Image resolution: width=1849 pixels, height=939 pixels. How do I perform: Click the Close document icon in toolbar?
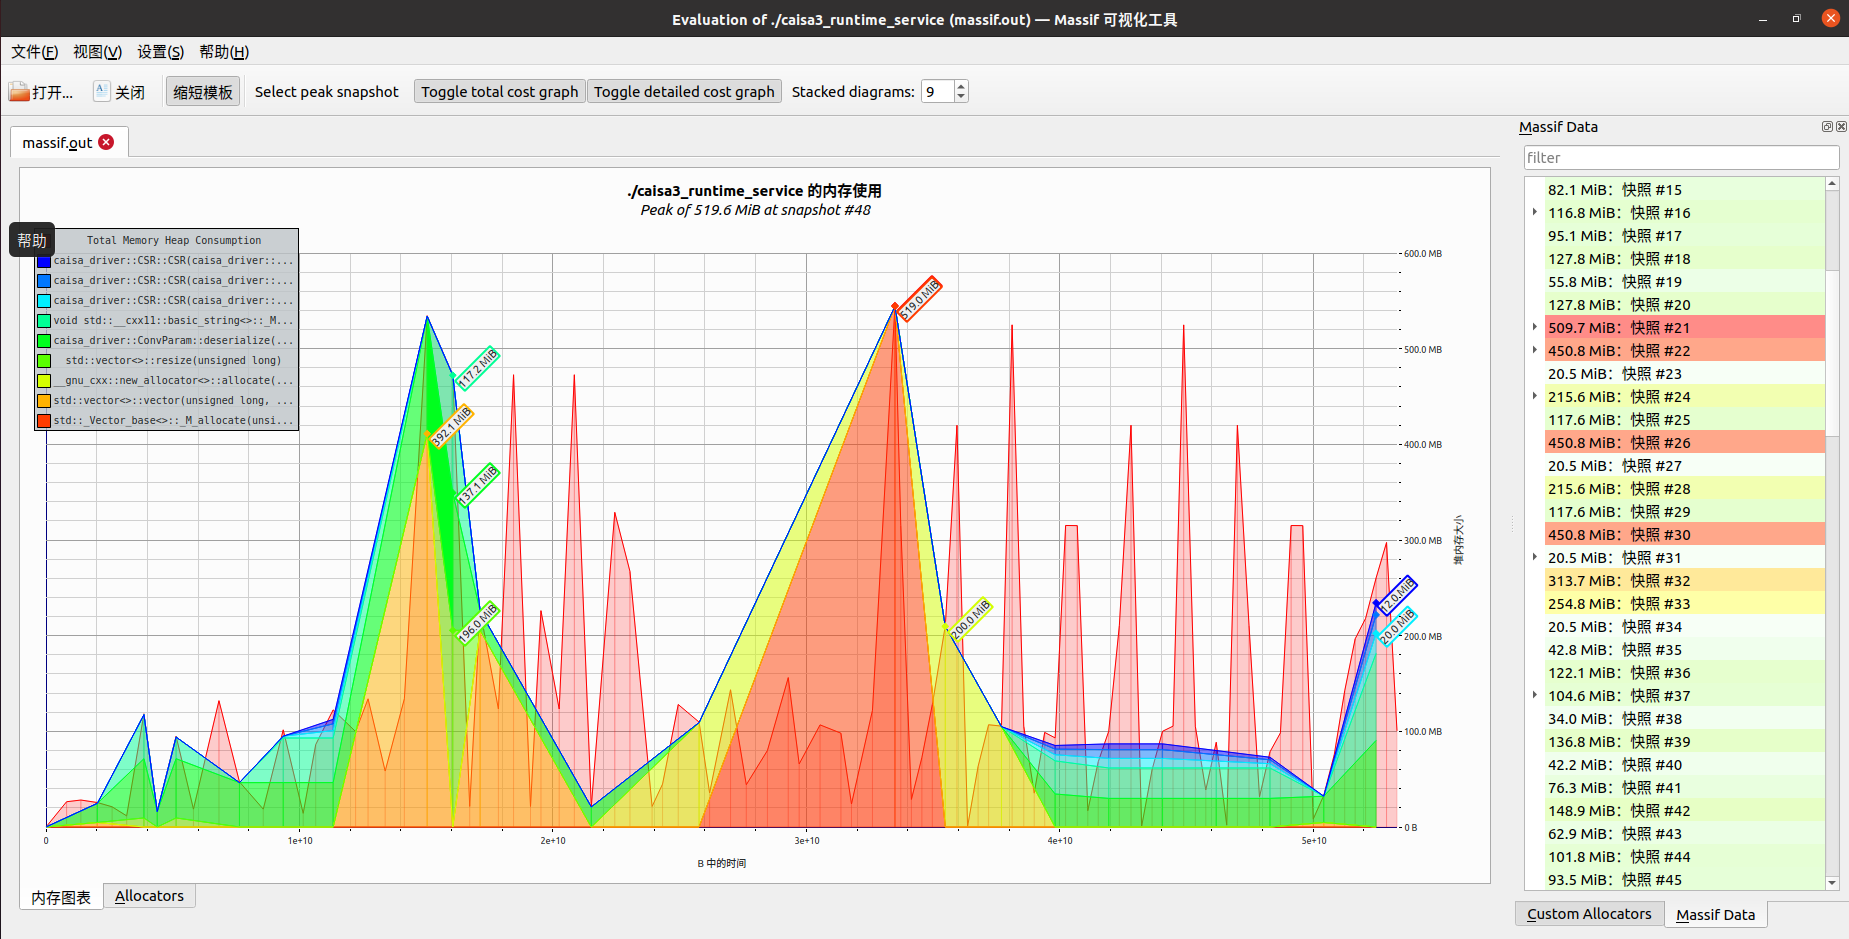pyautogui.click(x=101, y=91)
